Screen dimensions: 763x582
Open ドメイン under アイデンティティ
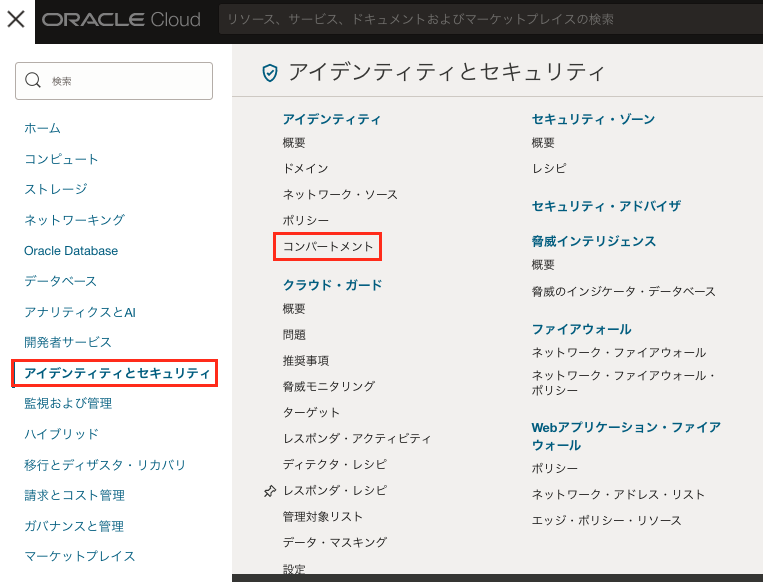[305, 168]
